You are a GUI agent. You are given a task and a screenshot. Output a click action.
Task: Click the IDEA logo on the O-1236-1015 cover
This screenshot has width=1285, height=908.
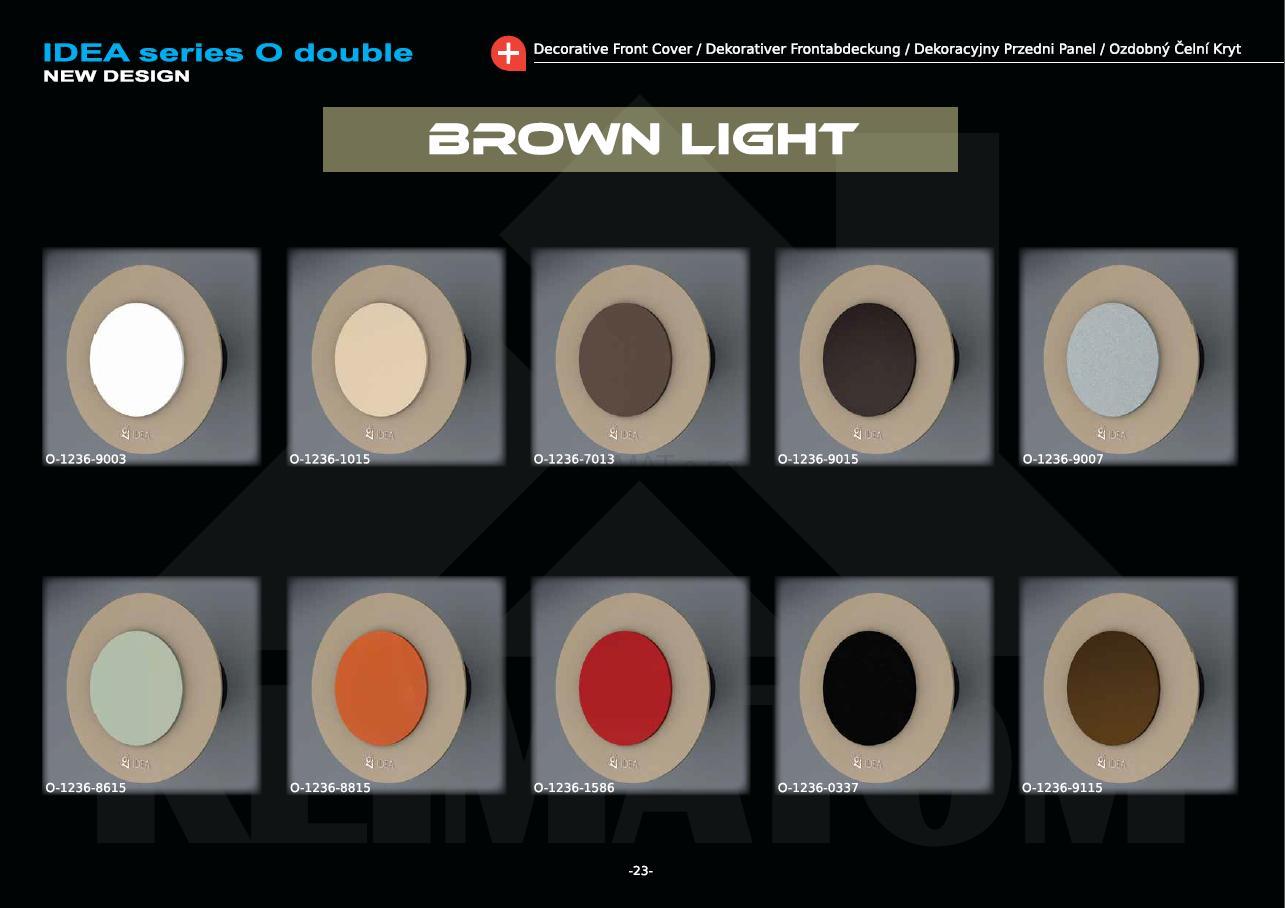pos(381,434)
